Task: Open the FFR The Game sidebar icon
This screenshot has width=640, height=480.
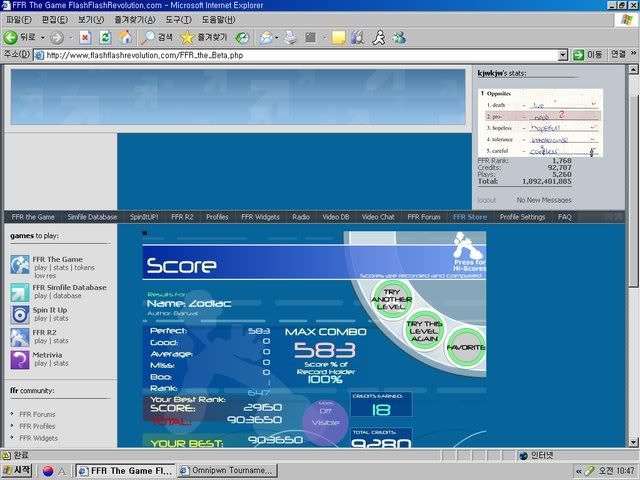Action: click(x=20, y=264)
